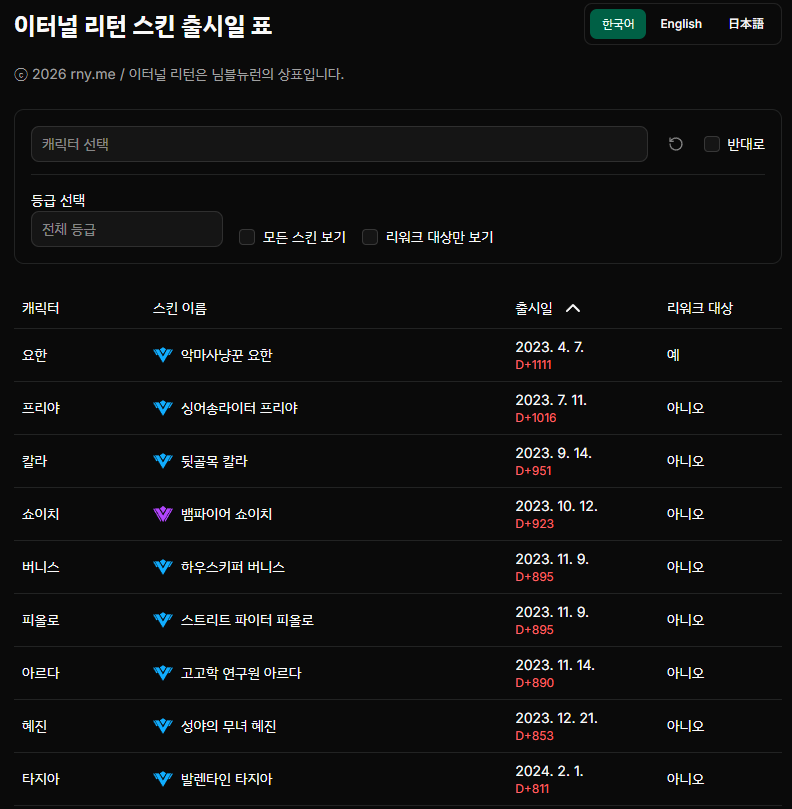Click the grade icon beside 고고학 연구원 아르다

click(163, 673)
